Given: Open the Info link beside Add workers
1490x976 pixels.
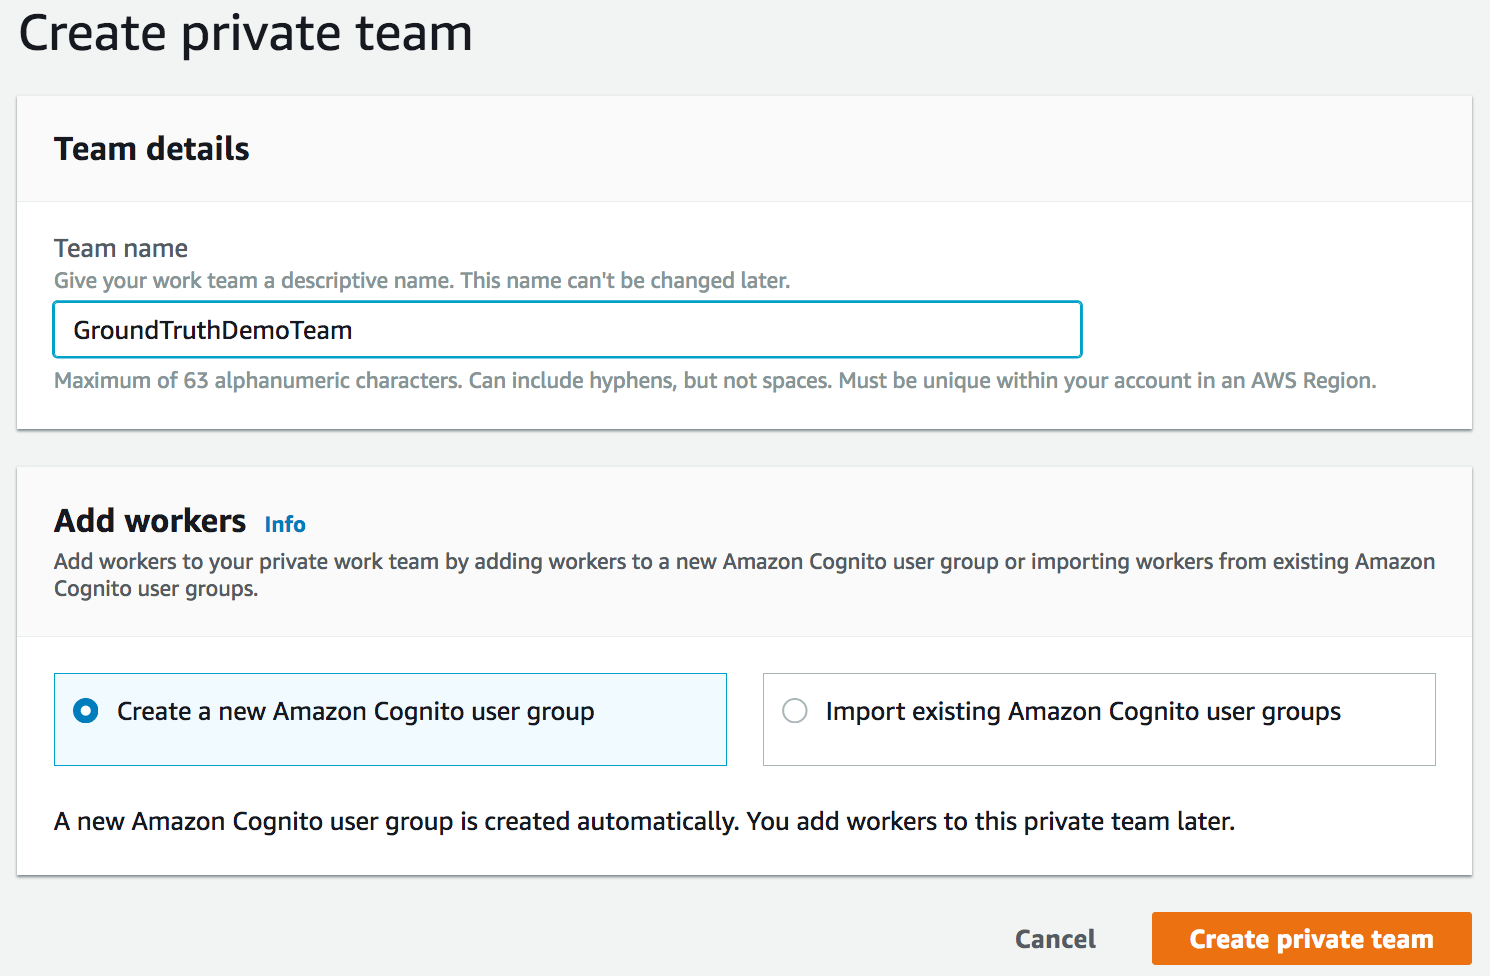Looking at the screenshot, I should point(285,524).
